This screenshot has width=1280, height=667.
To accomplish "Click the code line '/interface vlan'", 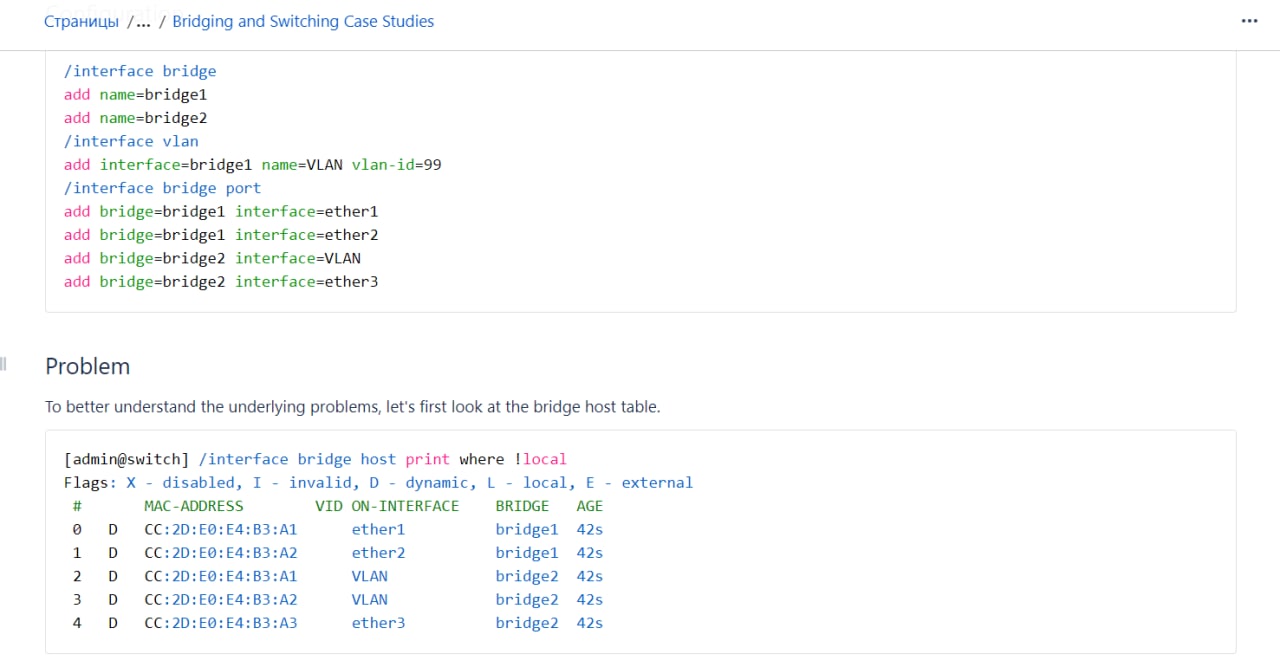I will pos(131,141).
